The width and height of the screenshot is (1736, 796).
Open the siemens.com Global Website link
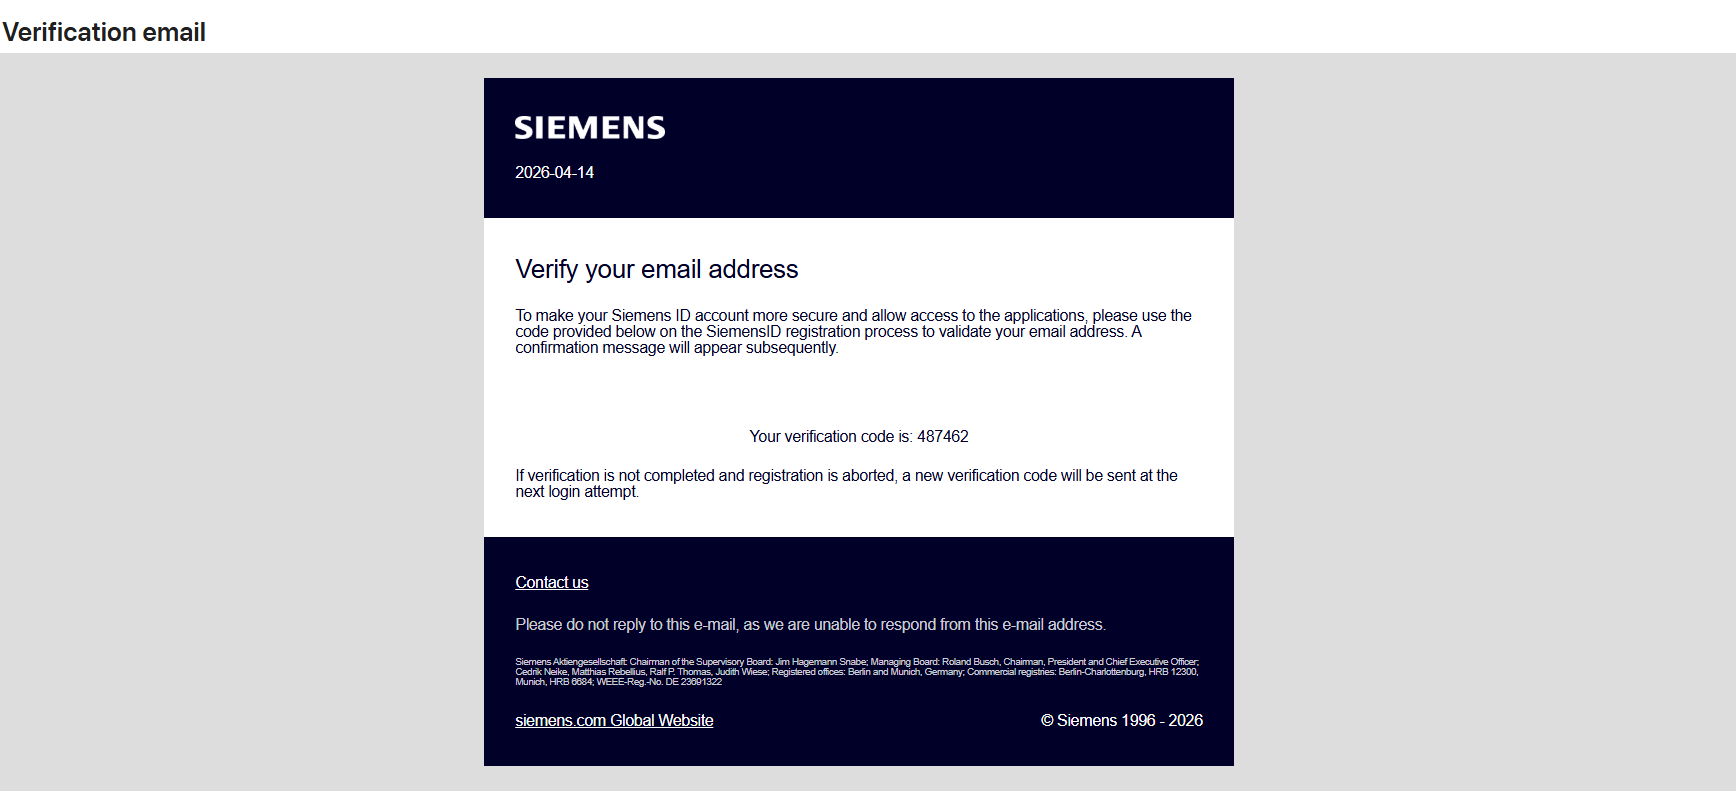click(614, 721)
